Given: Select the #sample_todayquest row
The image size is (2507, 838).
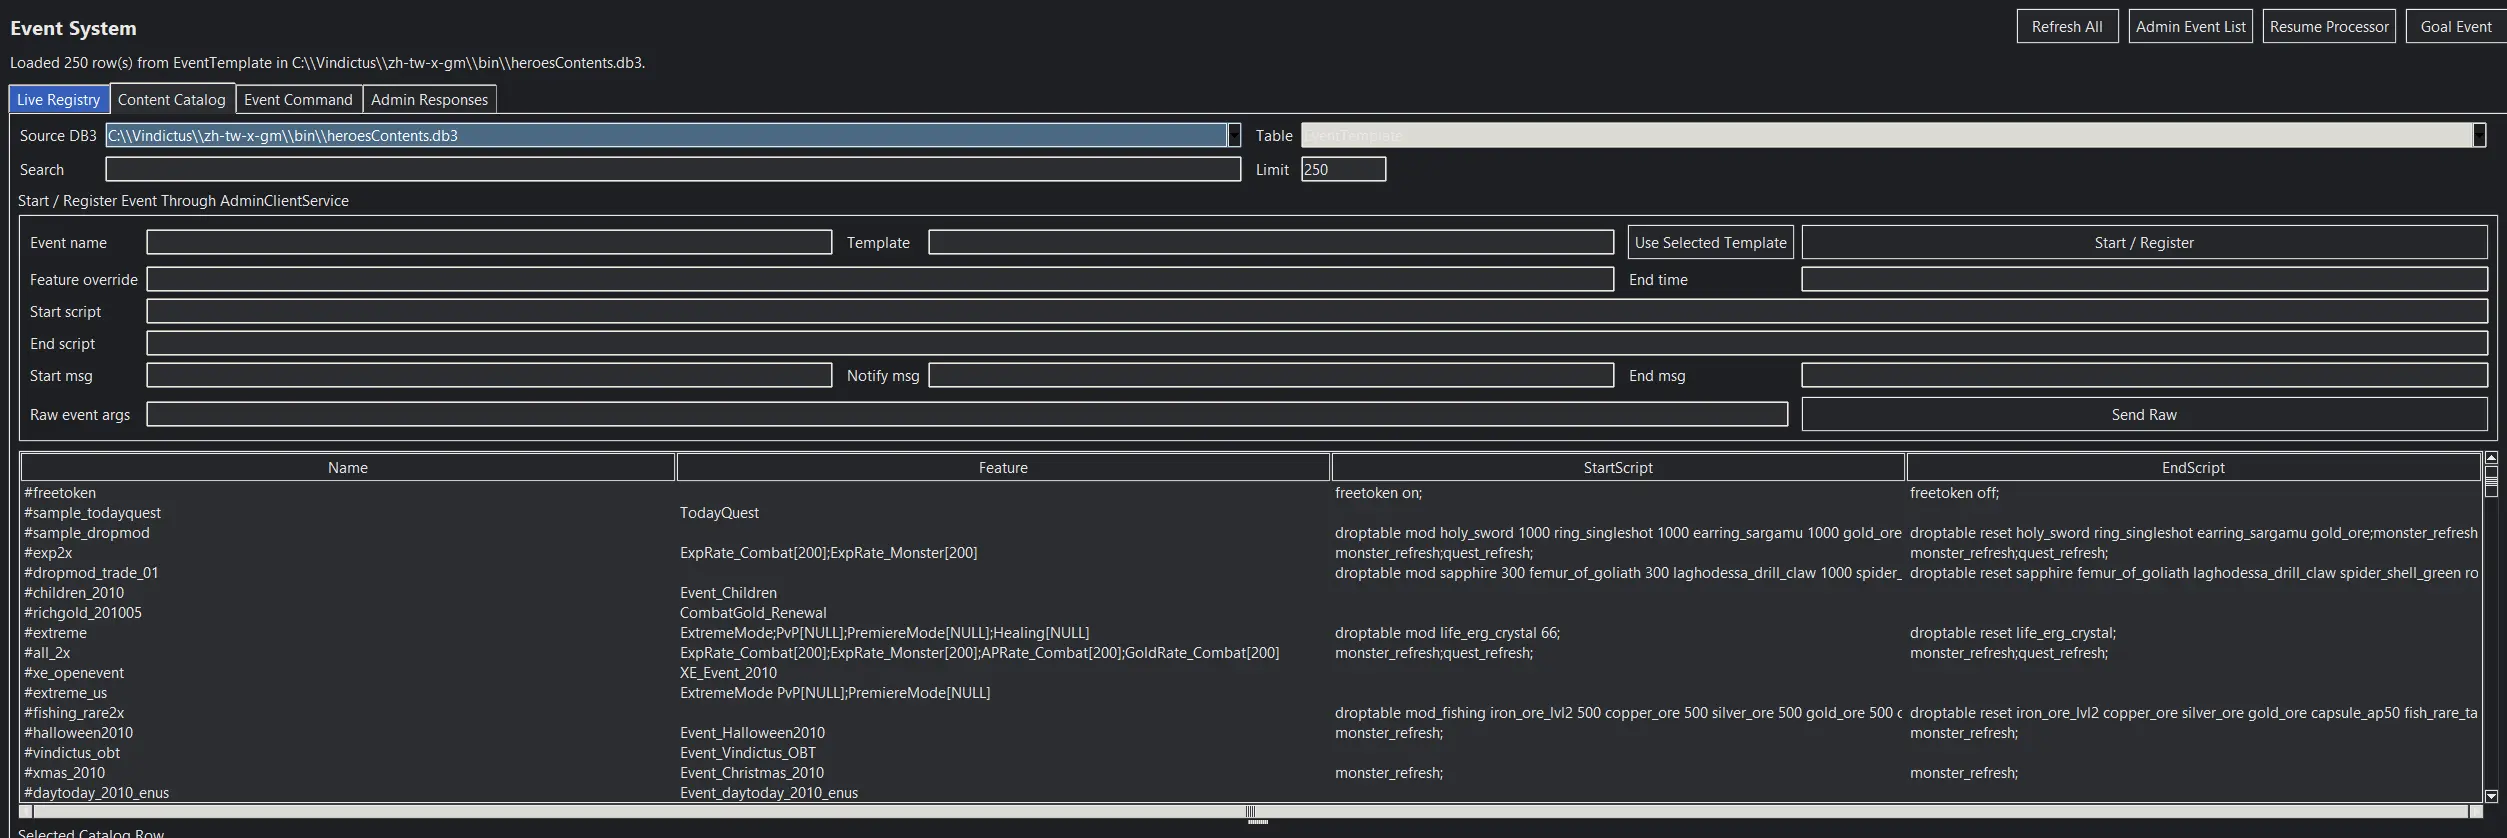Looking at the screenshot, I should tap(1250, 513).
